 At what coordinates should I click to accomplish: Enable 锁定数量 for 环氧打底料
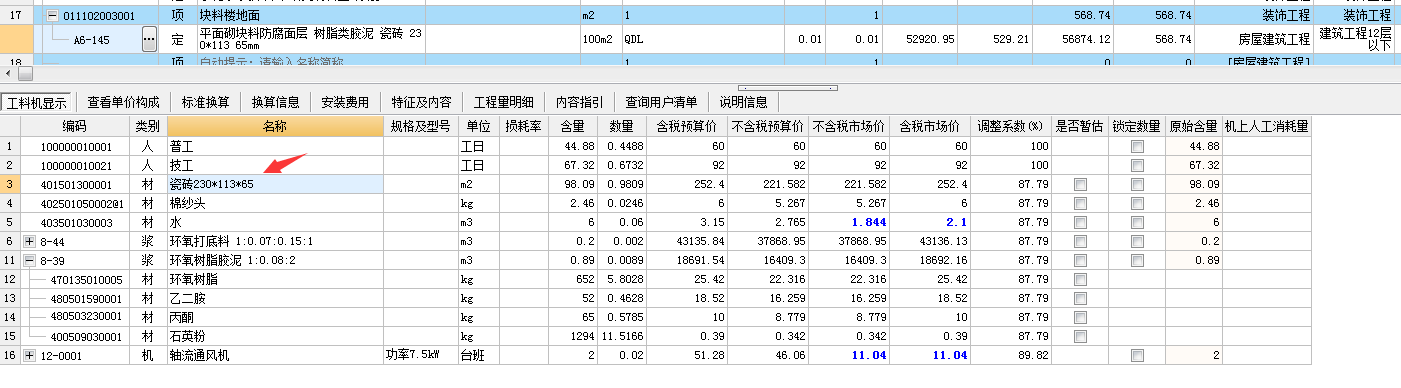[1136, 241]
